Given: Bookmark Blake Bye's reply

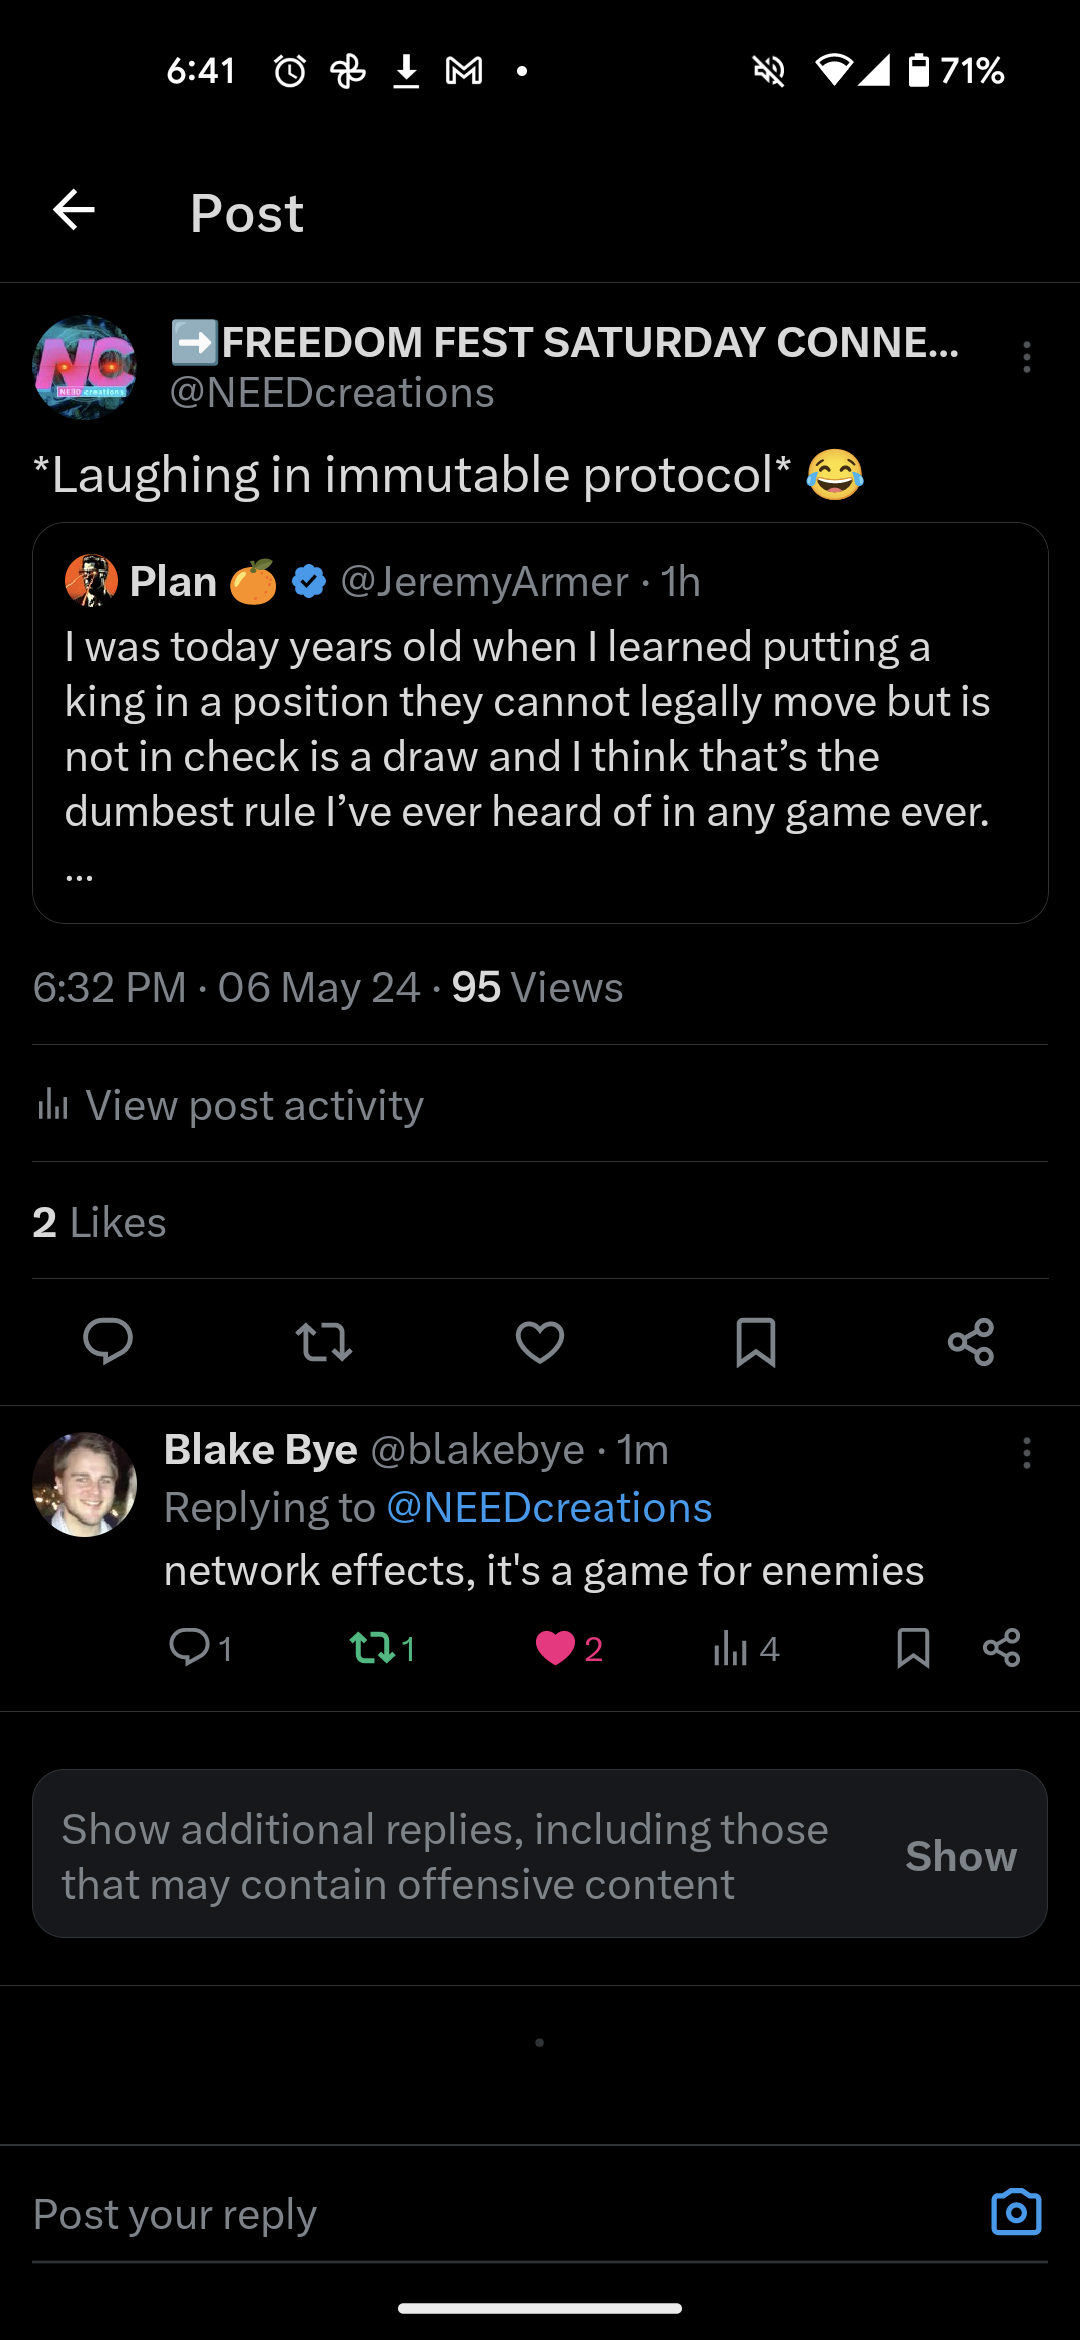Looking at the screenshot, I should coord(913,1647).
